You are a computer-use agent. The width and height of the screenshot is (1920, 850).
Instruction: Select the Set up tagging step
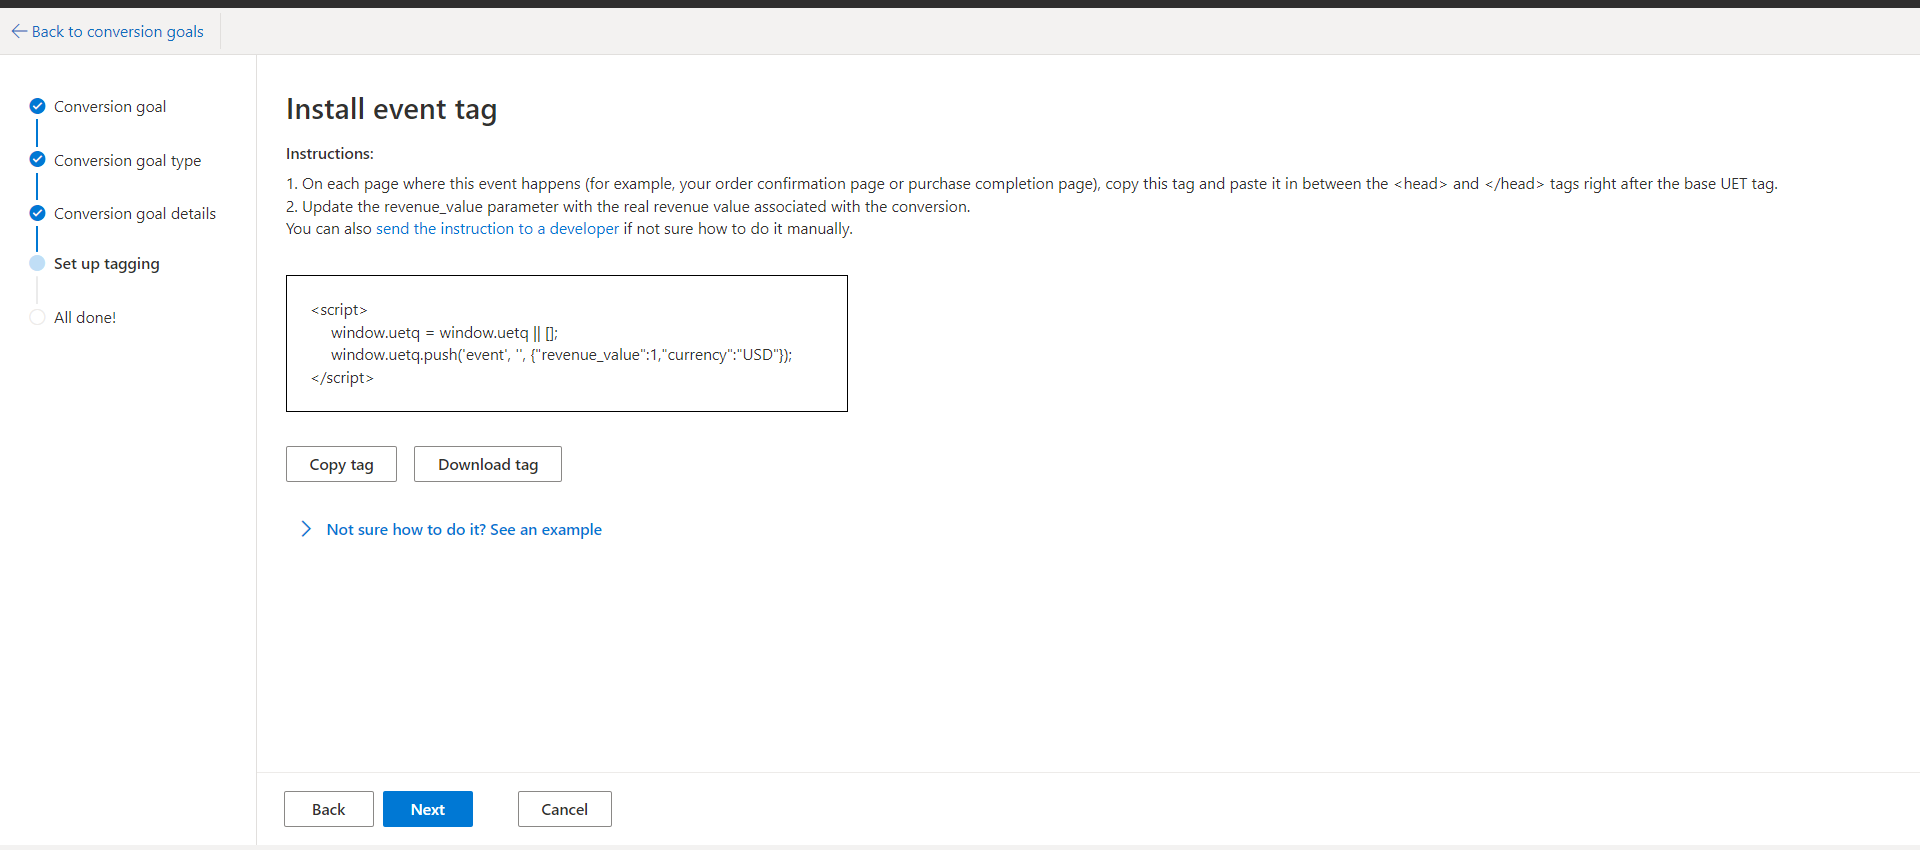pos(107,263)
